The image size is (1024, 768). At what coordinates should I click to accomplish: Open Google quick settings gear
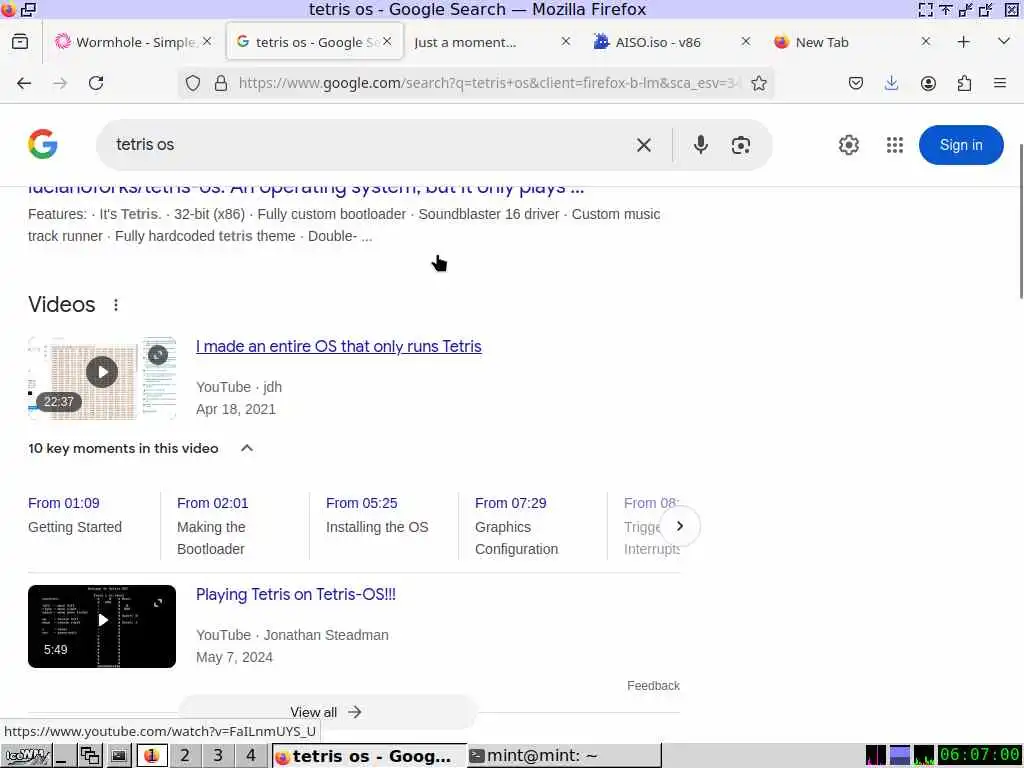tap(848, 145)
